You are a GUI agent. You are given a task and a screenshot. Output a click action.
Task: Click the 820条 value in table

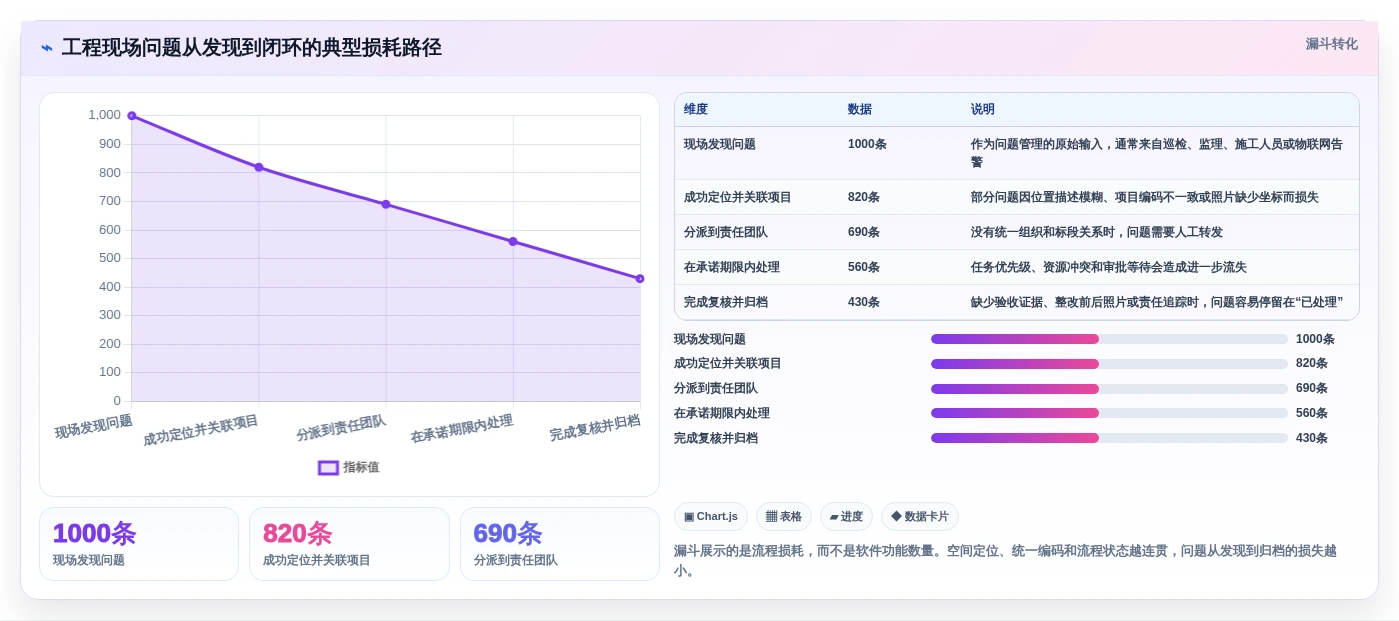point(864,197)
